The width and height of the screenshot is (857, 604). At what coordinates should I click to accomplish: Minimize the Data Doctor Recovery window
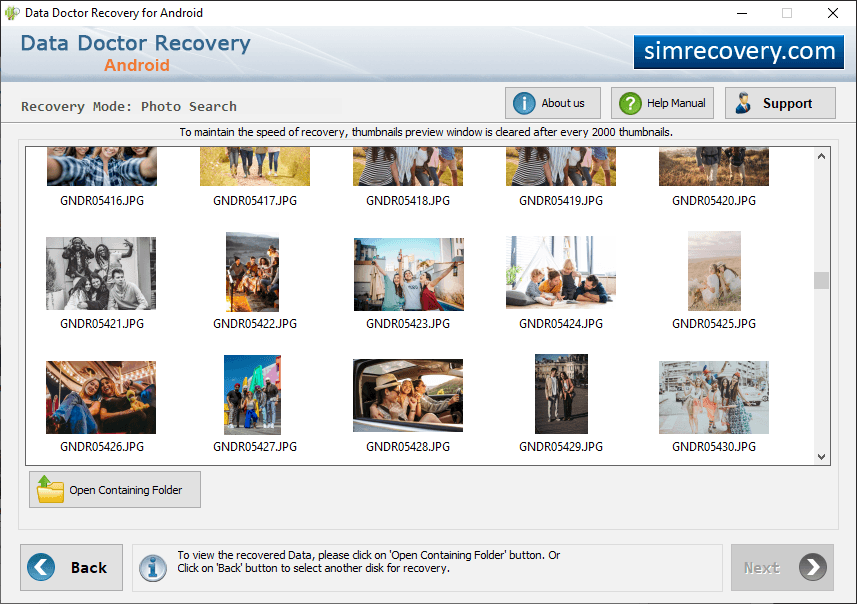[x=742, y=13]
